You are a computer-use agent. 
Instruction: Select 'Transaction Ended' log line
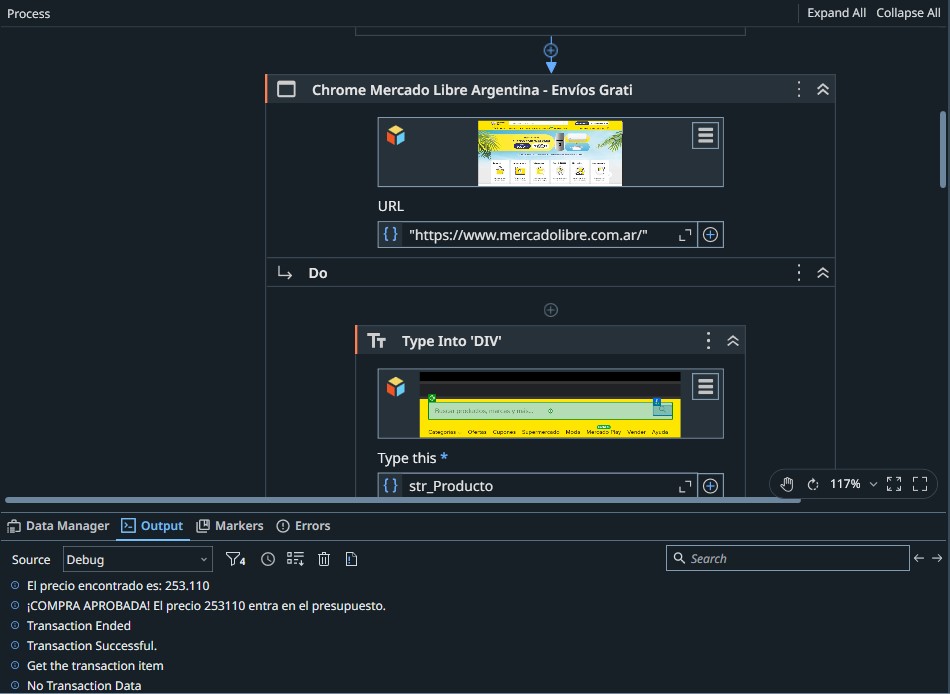tap(79, 626)
